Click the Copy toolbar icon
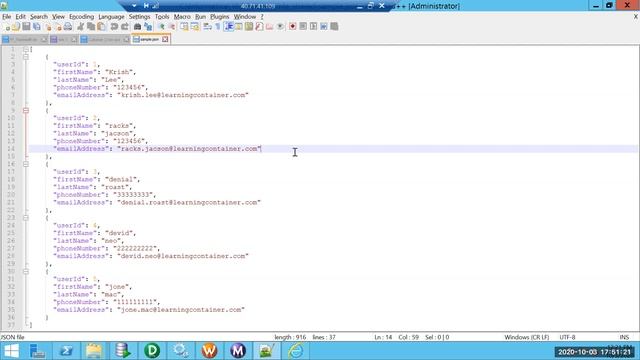 pyautogui.click(x=91, y=27)
